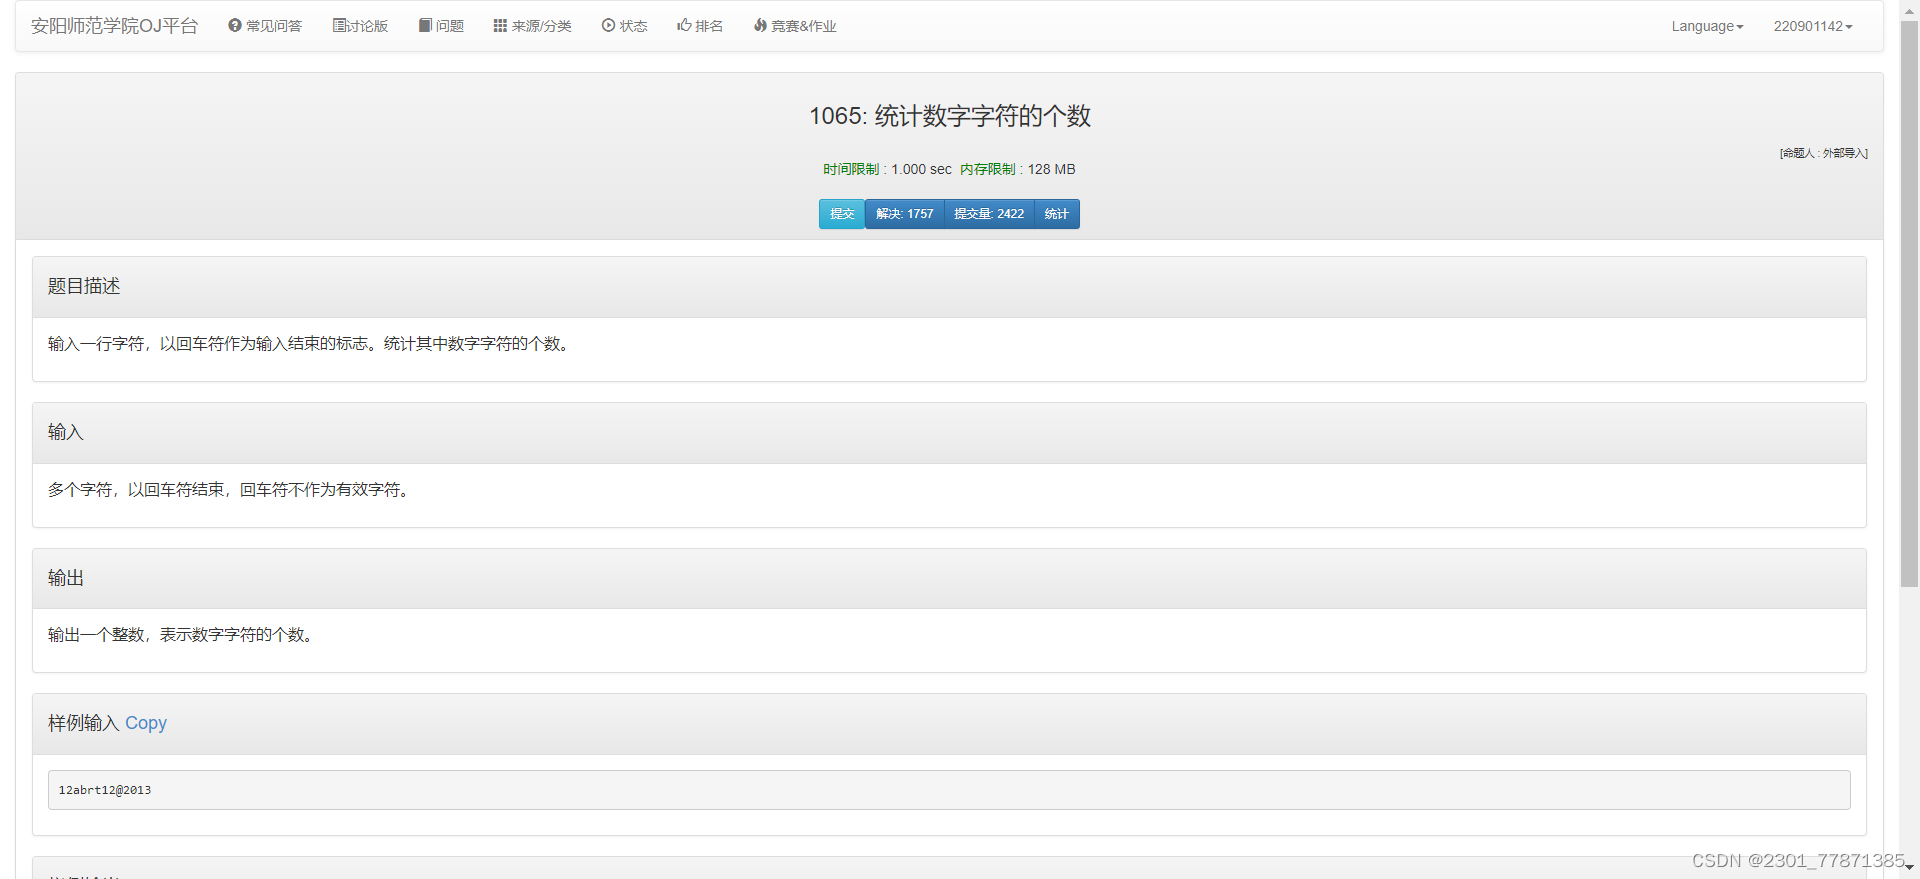Click the 样例输入 heading text
1920x879 pixels.
click(84, 723)
